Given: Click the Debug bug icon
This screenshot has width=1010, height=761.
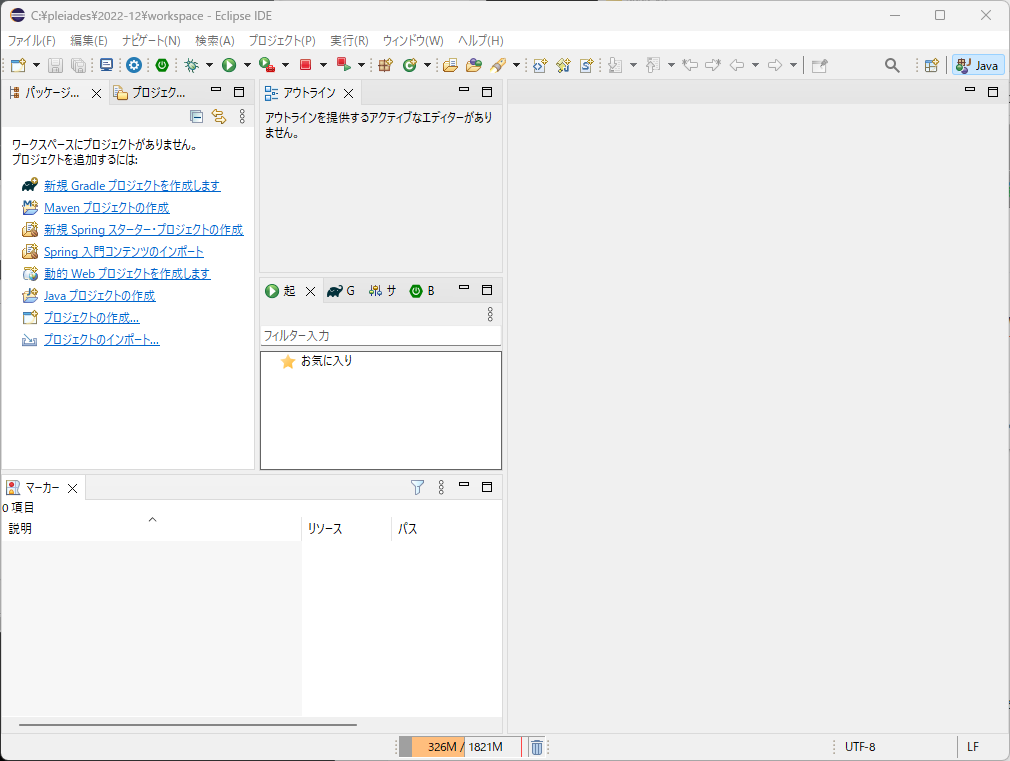Looking at the screenshot, I should 191,65.
